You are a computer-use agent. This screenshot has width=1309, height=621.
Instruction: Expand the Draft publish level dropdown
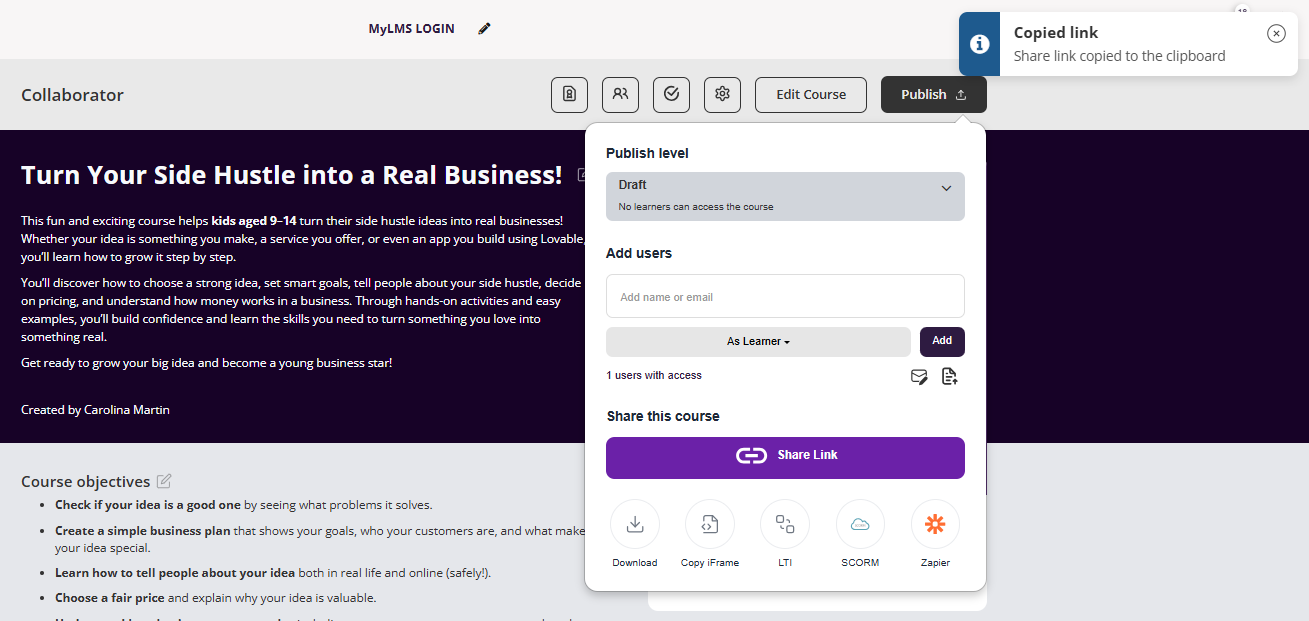[x=785, y=196]
